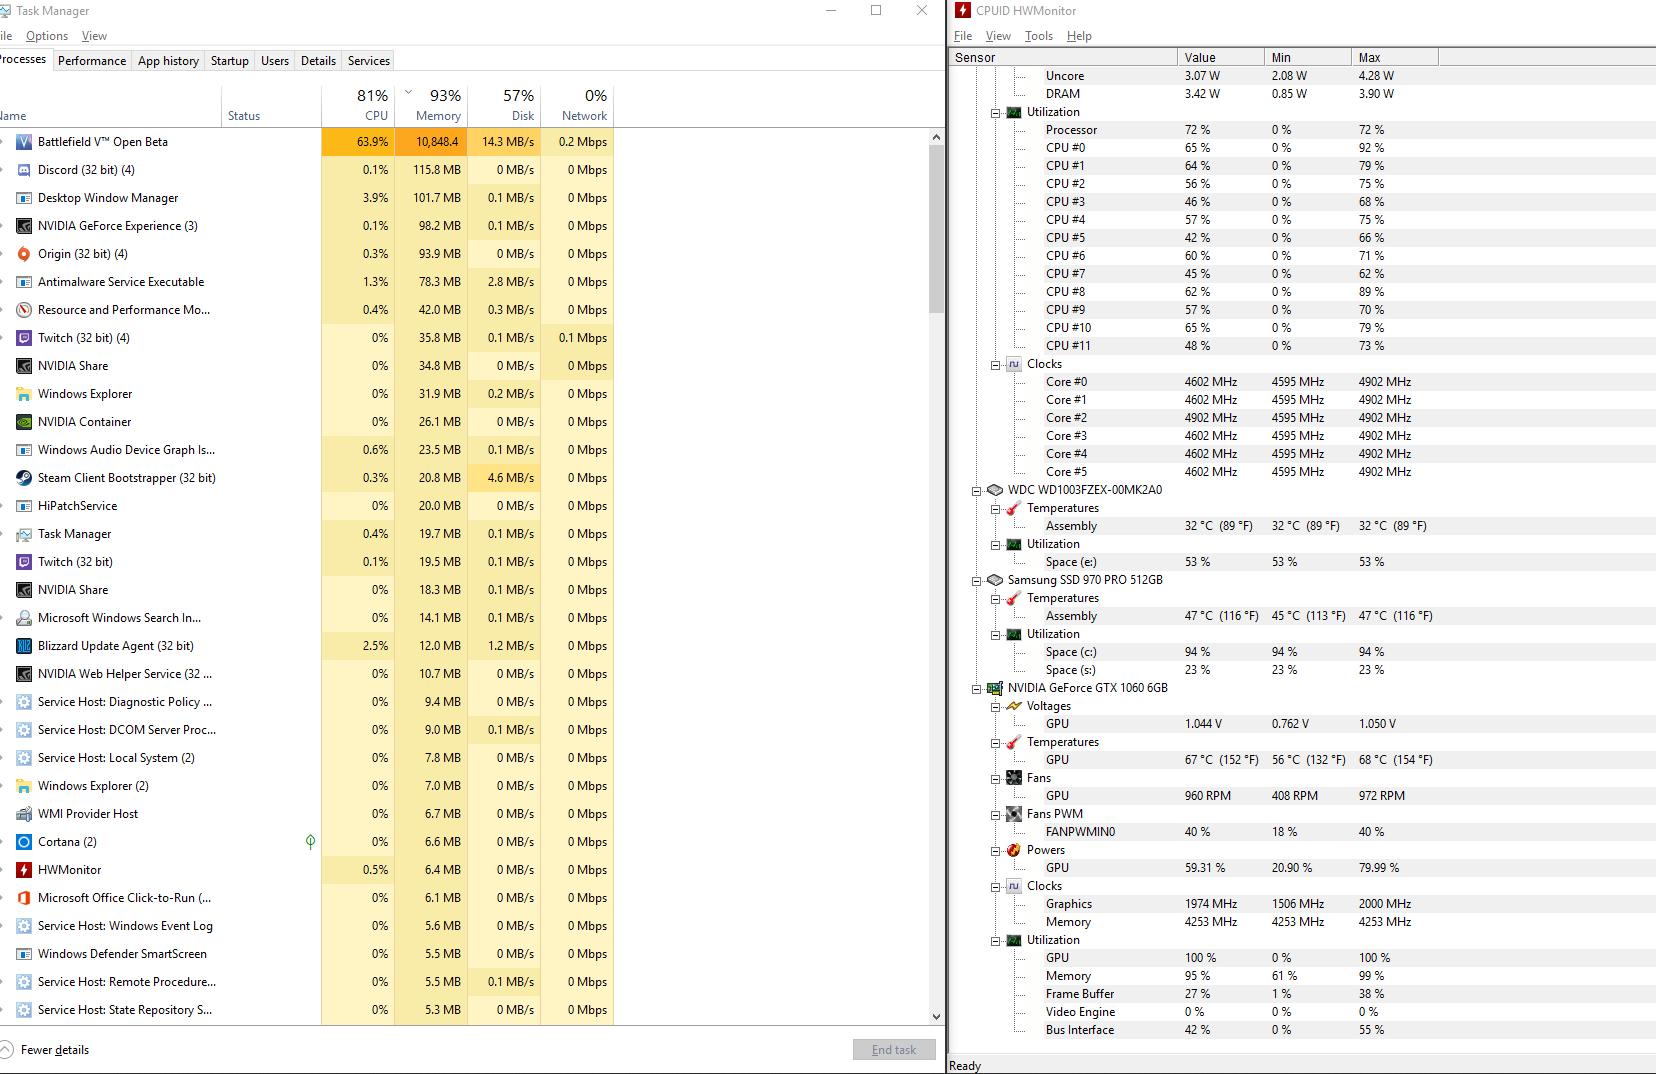Click the WDC WD1003FZEX hard drive icon
This screenshot has width=1656, height=1074.
click(x=995, y=490)
